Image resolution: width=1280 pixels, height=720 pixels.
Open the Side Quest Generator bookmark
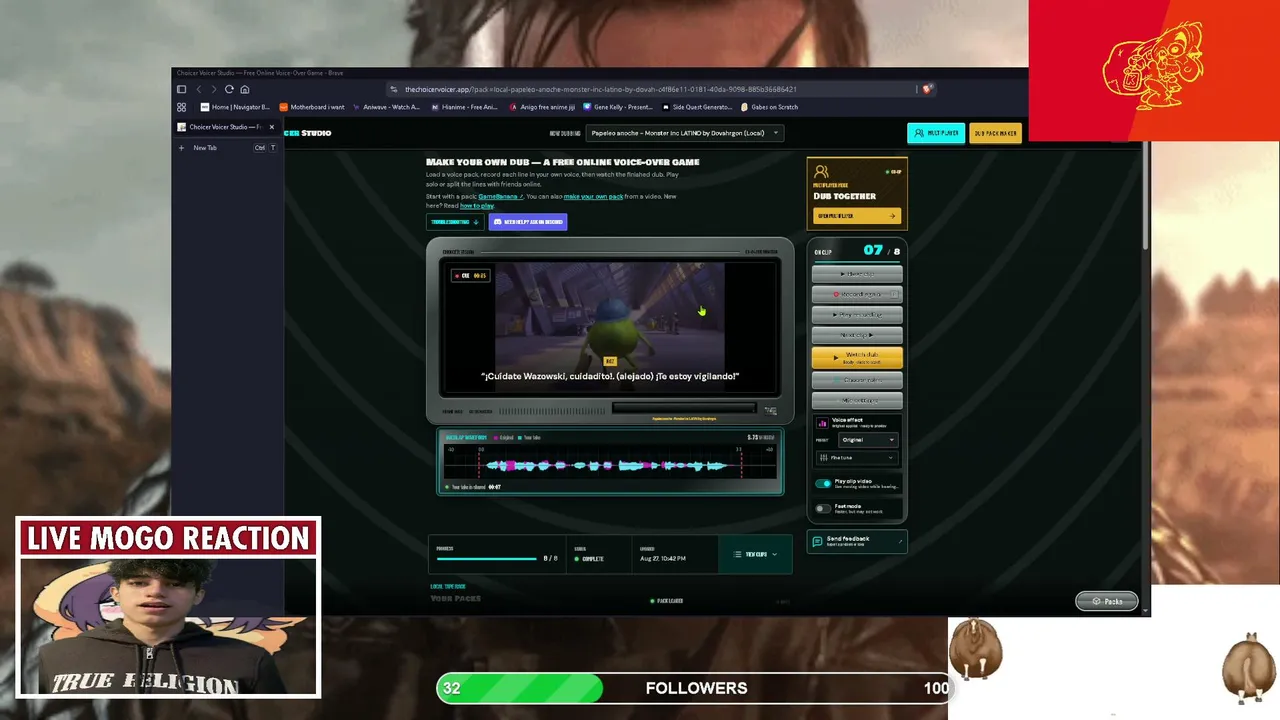pos(696,107)
